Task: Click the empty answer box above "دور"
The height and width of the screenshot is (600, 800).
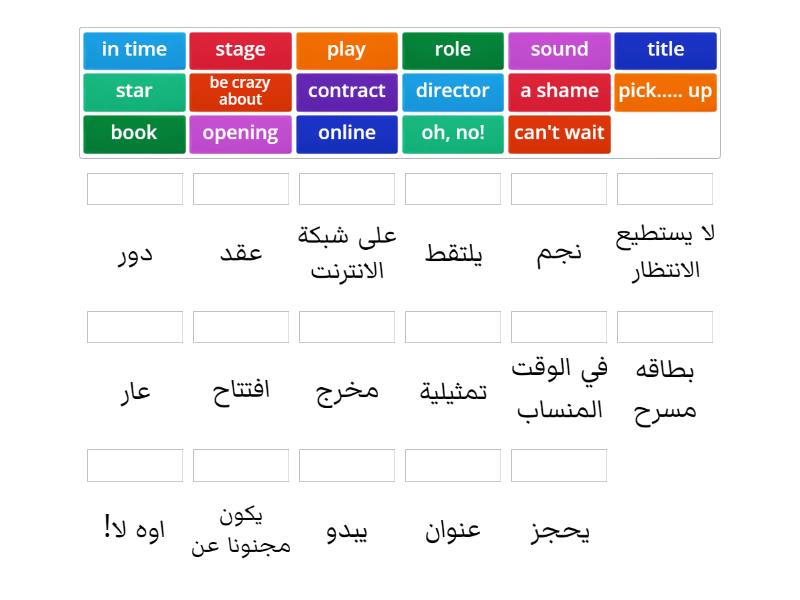Action: tap(135, 189)
